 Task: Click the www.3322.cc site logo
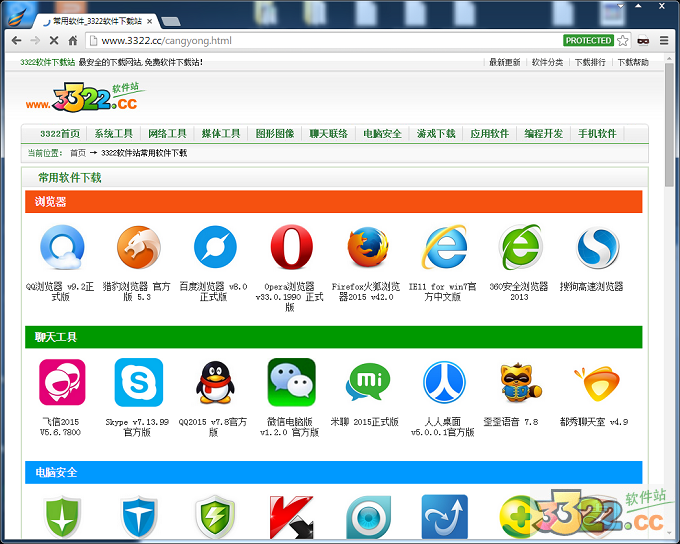(85, 98)
